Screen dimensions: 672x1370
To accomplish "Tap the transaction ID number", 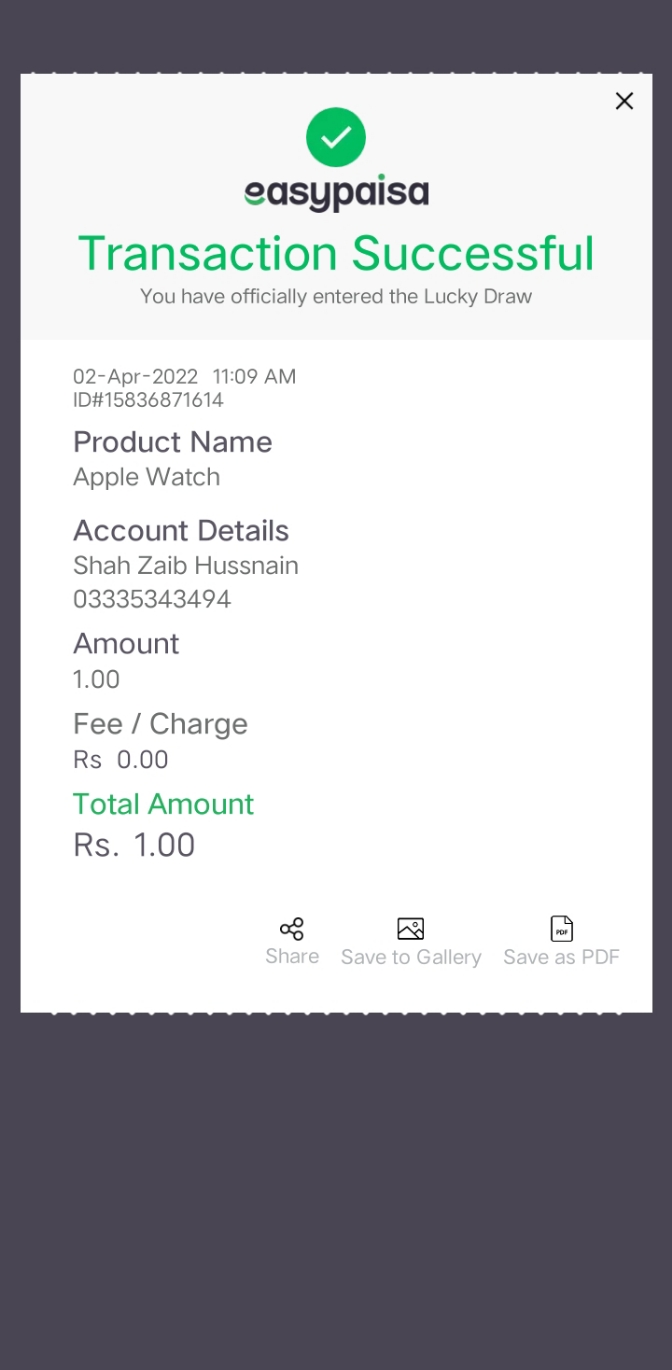I will (x=148, y=400).
